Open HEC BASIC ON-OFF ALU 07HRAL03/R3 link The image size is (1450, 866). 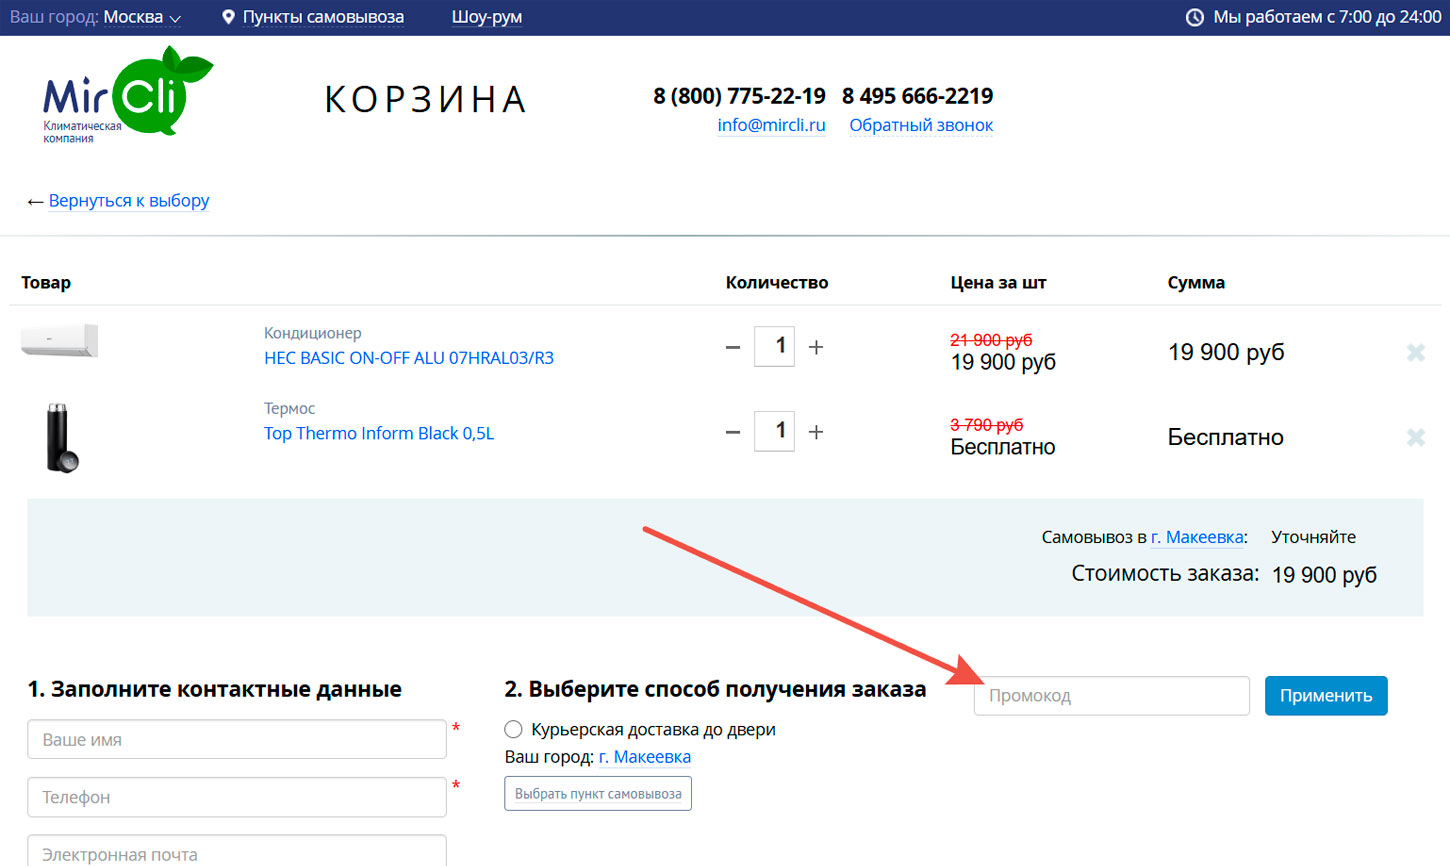point(409,358)
